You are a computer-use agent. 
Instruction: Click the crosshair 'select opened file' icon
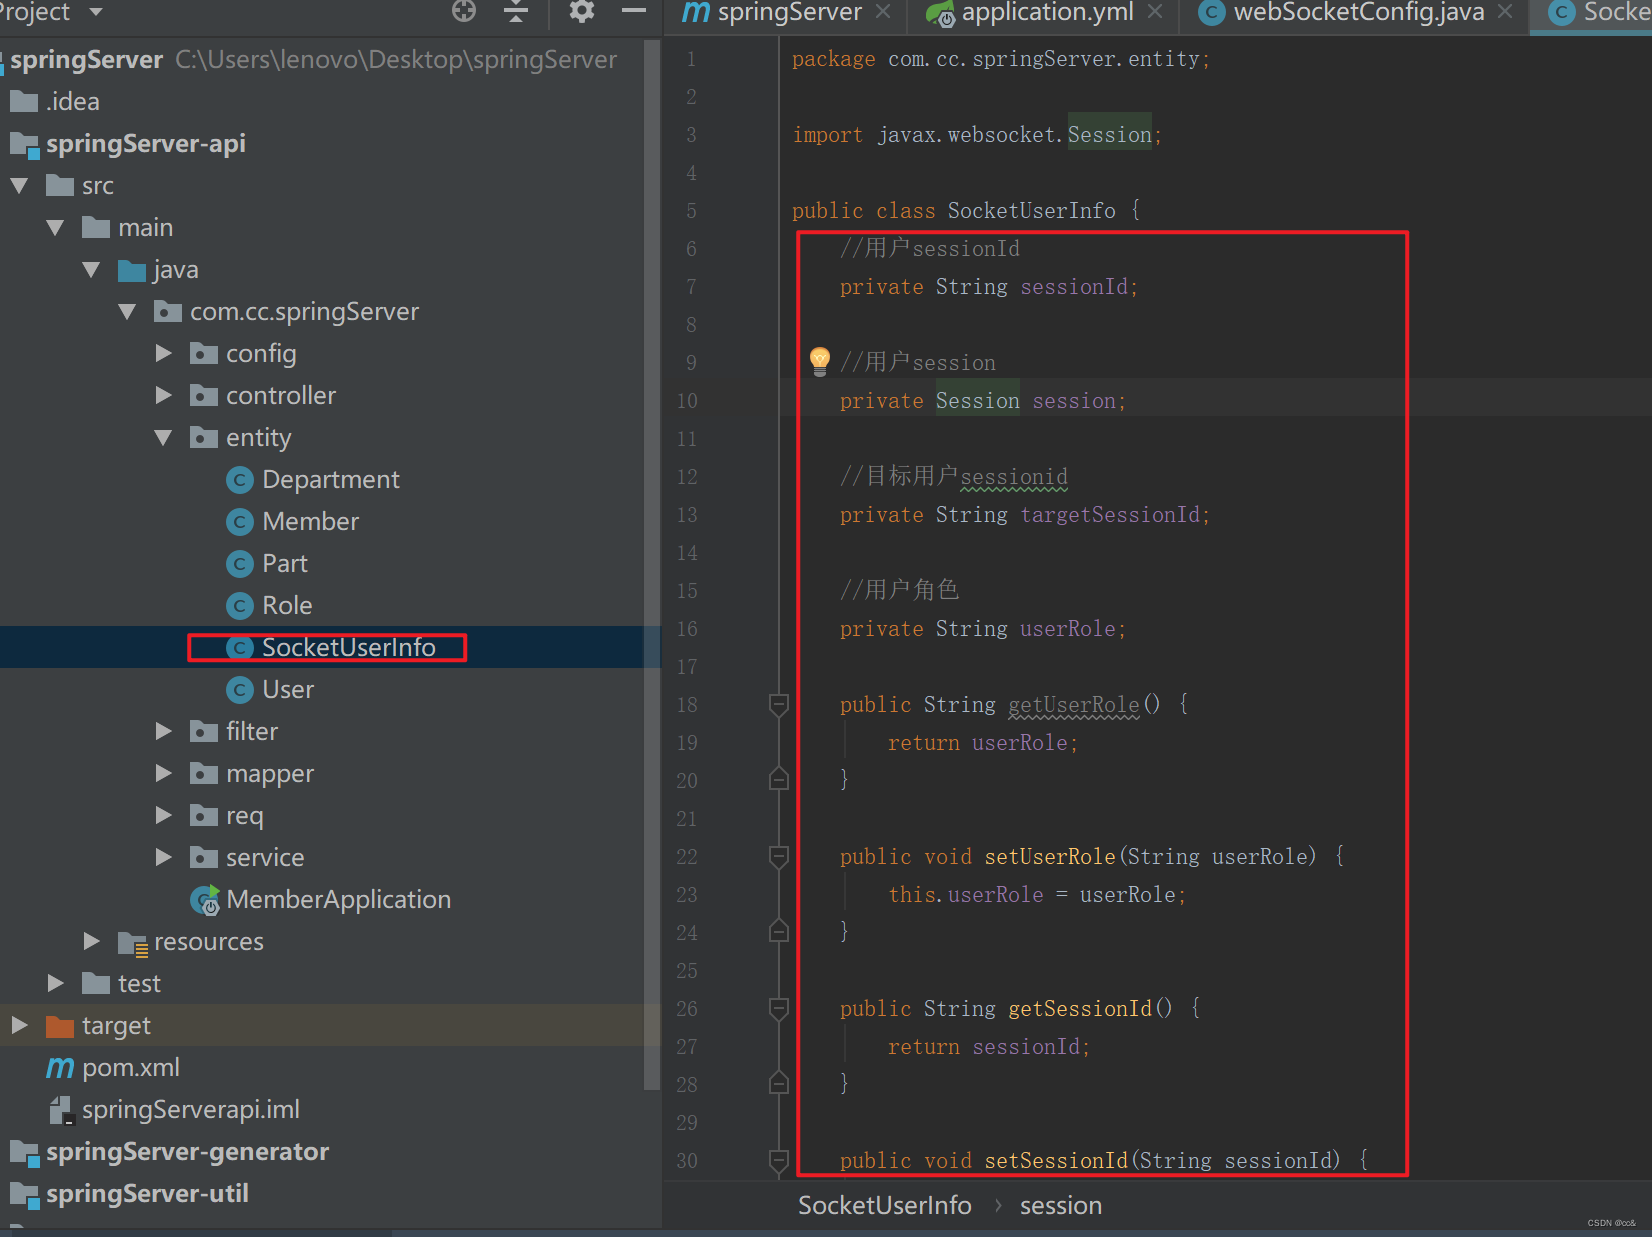pos(463,12)
